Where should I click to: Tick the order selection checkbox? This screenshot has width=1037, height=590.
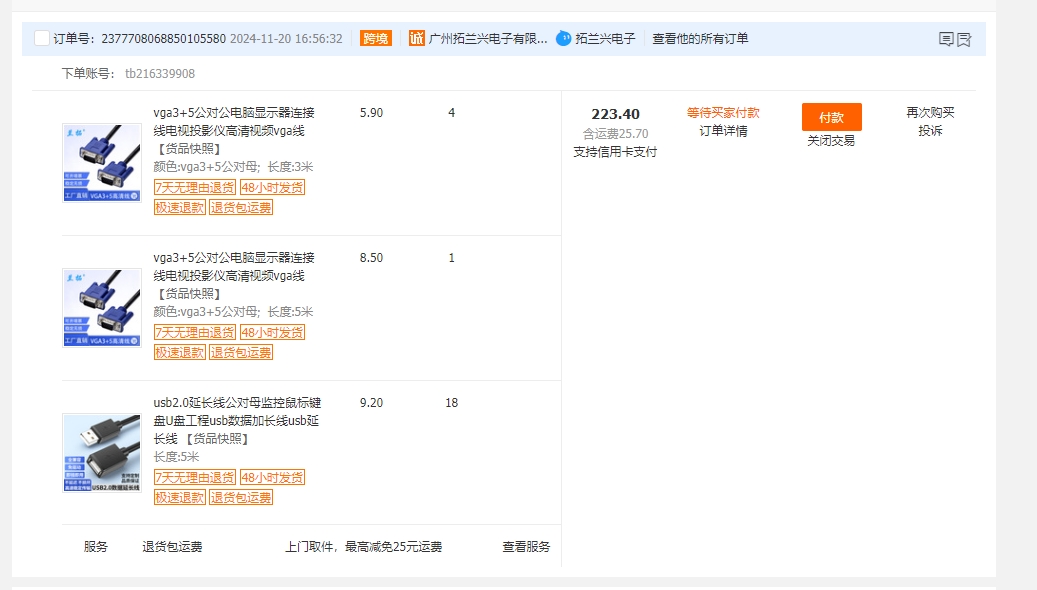coord(41,39)
